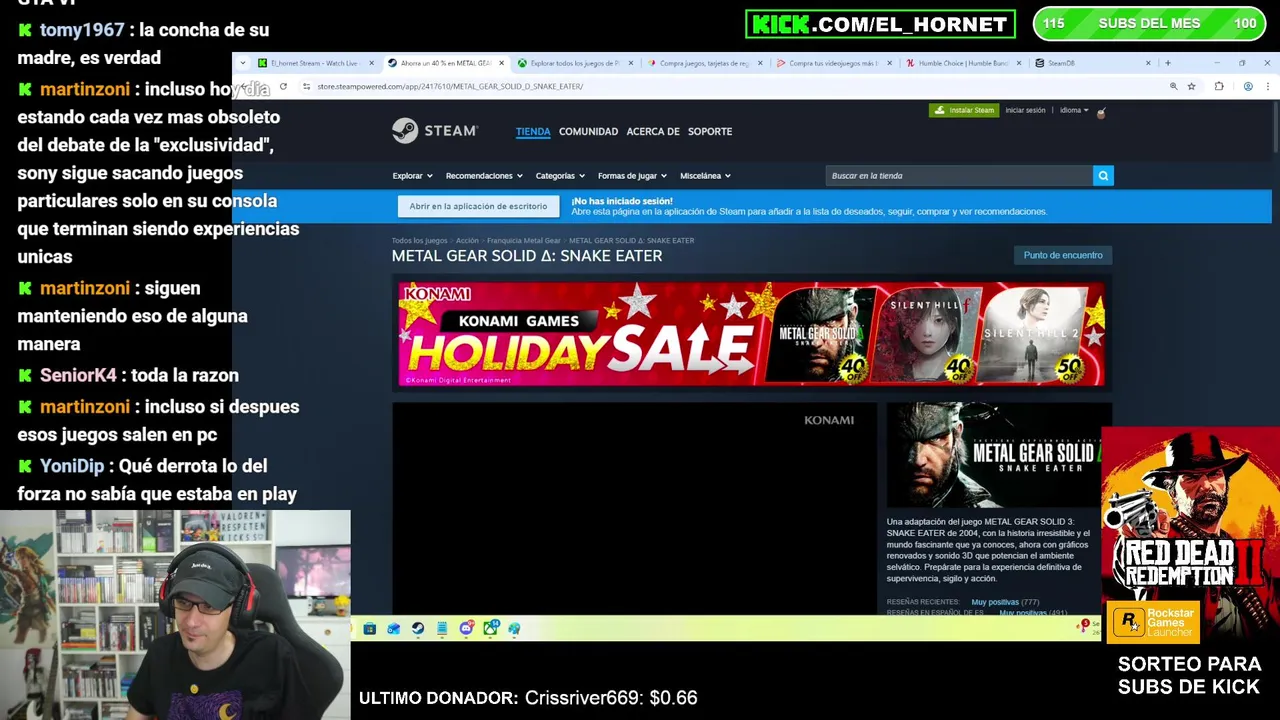Open the COMUNIDAD menu
The image size is (1280, 720).
[x=588, y=131]
